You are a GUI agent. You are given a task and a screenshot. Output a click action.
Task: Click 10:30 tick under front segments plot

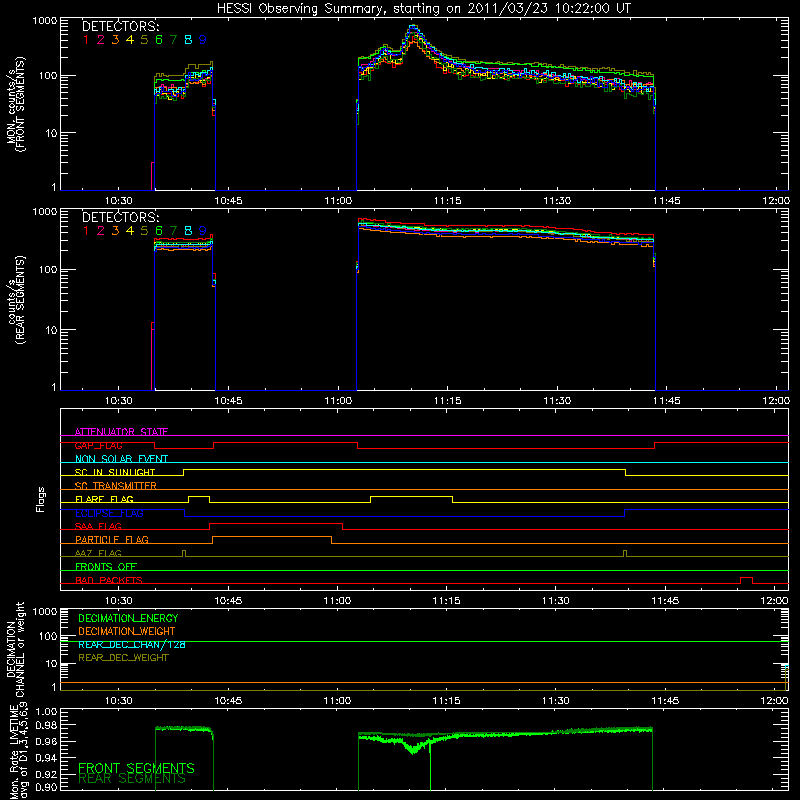[x=118, y=201]
